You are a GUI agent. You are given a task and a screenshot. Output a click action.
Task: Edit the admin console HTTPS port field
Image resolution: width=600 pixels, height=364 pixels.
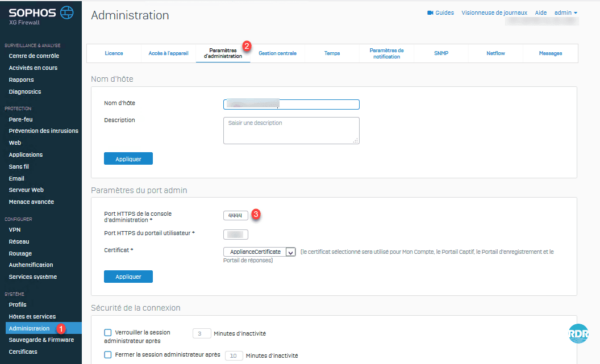point(235,215)
